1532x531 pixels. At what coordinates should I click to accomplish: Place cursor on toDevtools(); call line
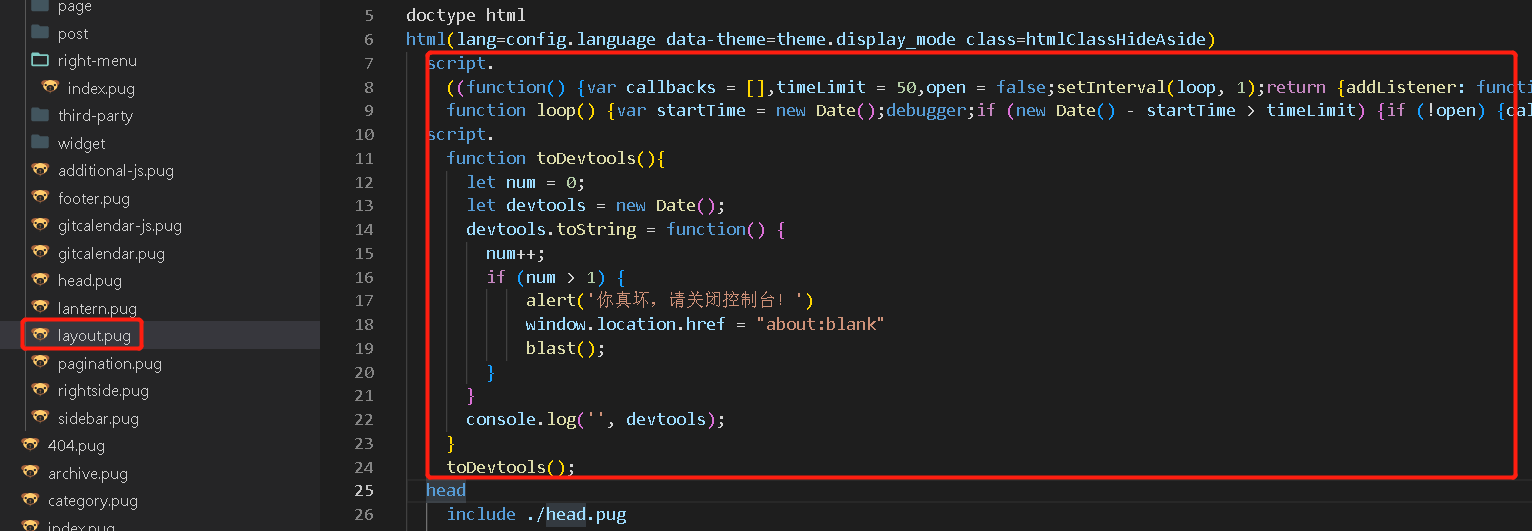tap(510, 467)
